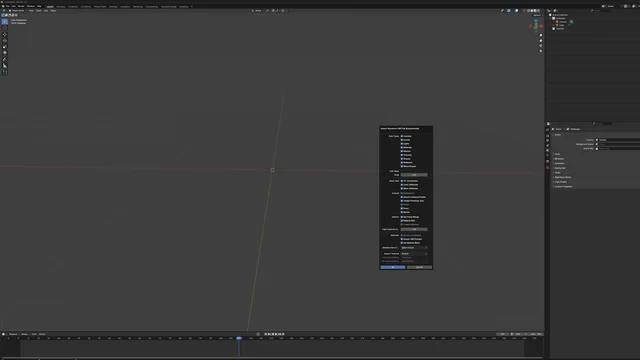Screen dimensions: 640x360
Task: Toggle viewport gizmos icon in header
Action: point(509,11)
